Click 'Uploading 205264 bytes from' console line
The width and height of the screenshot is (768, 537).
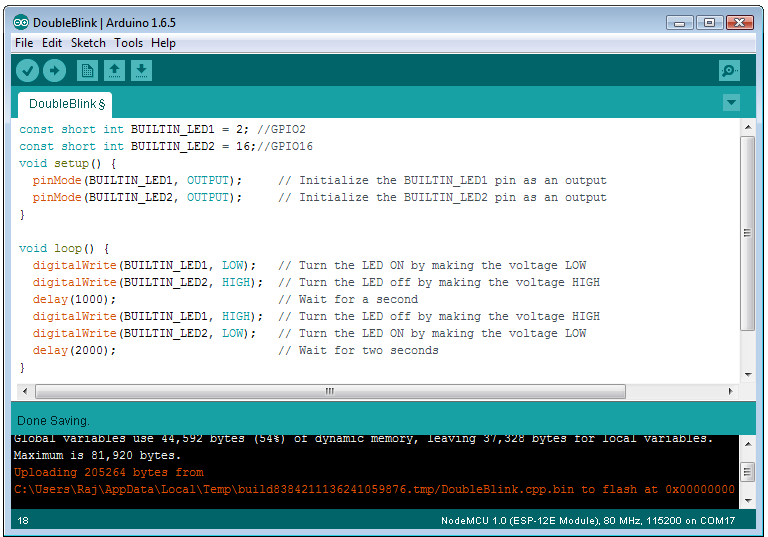[x=108, y=473]
